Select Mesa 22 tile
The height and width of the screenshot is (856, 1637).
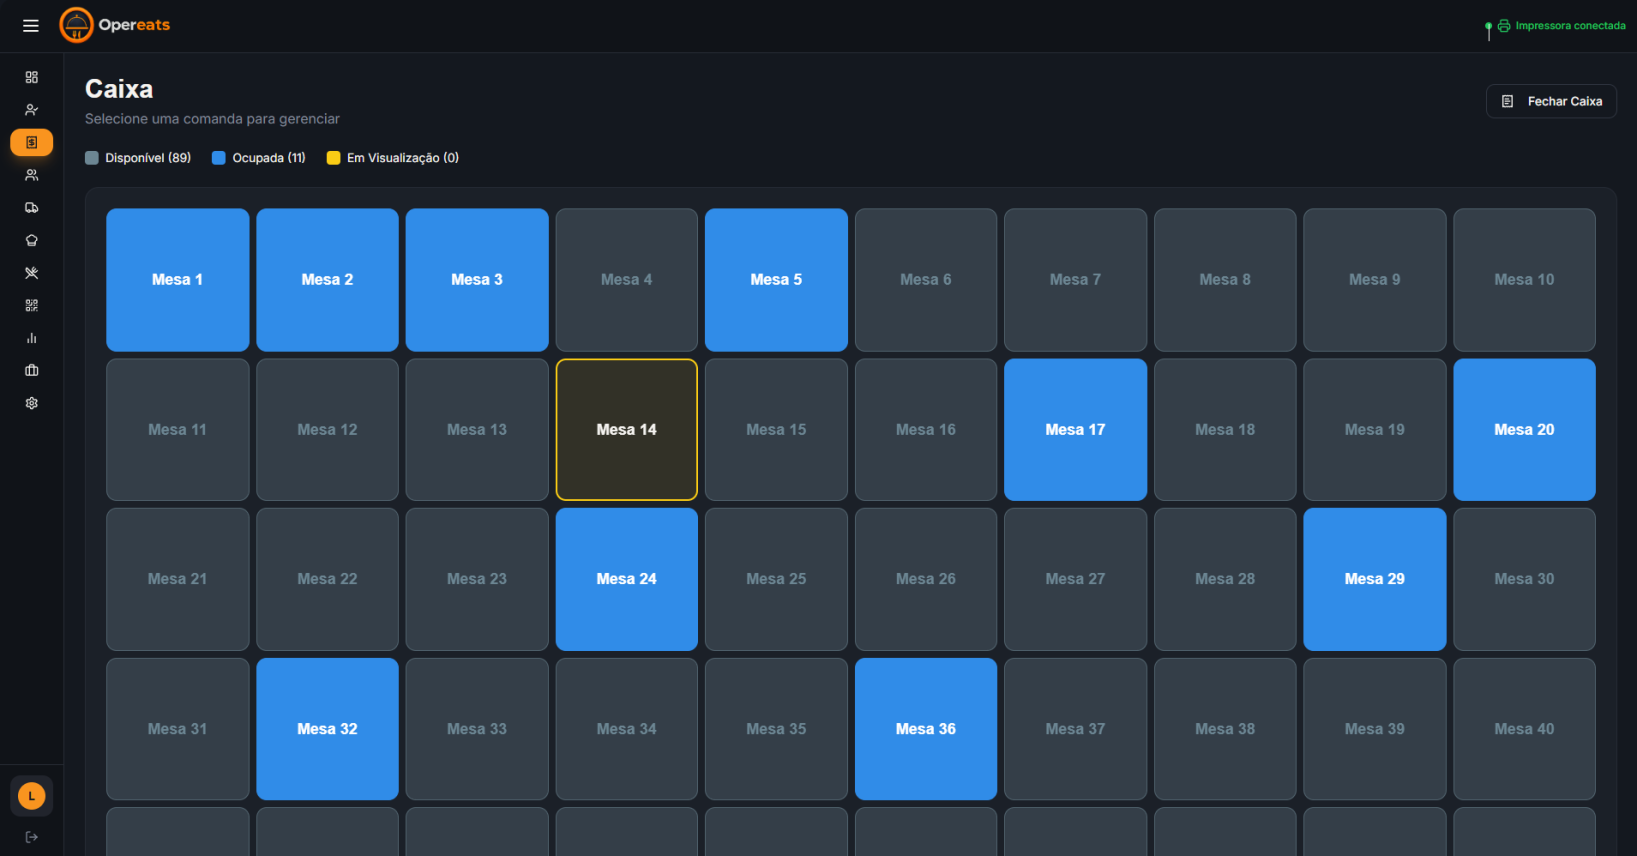(x=327, y=579)
